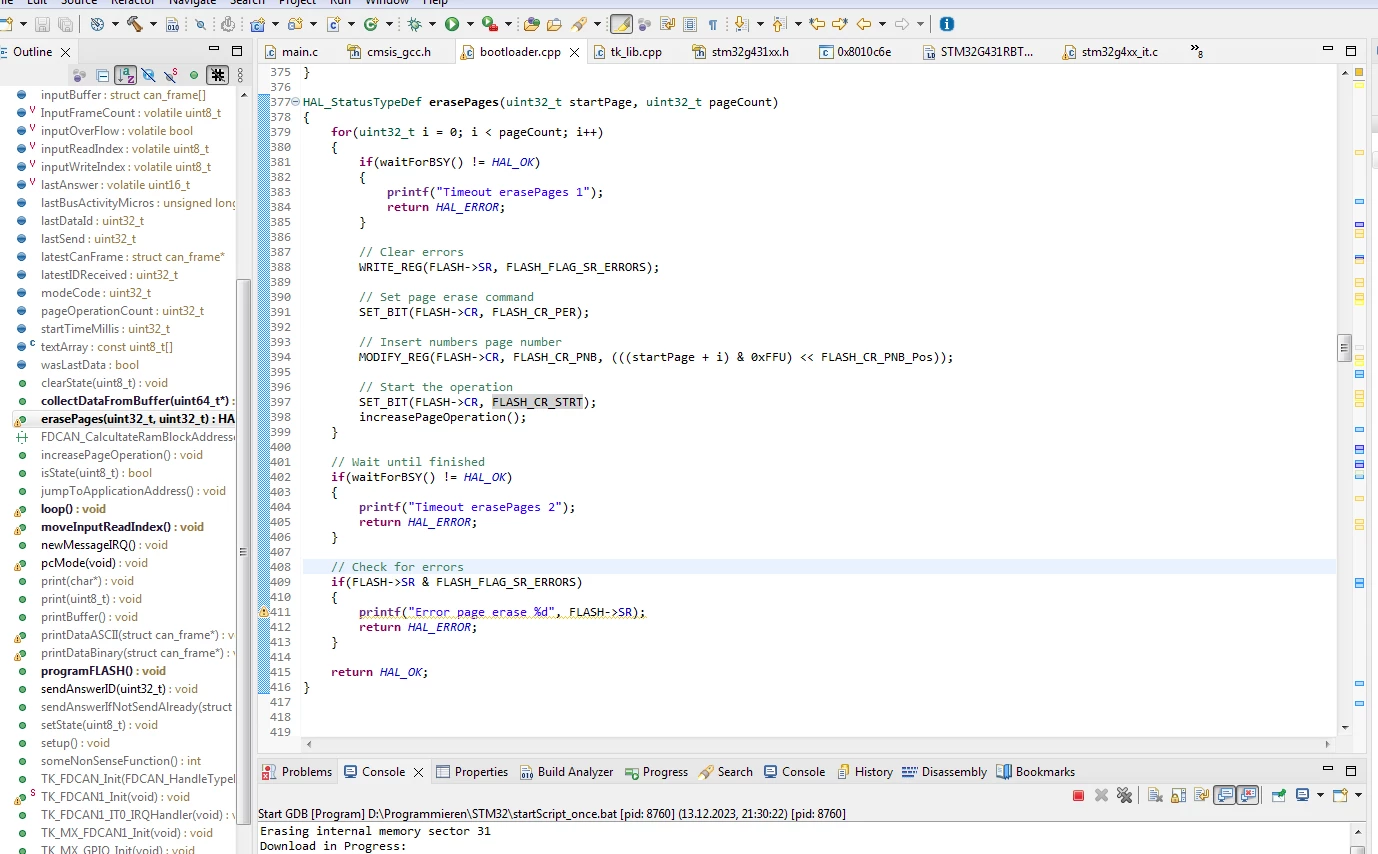This screenshot has width=1378, height=854.
Task: Show the hidden editor tabs overflow list
Action: [x=1197, y=51]
